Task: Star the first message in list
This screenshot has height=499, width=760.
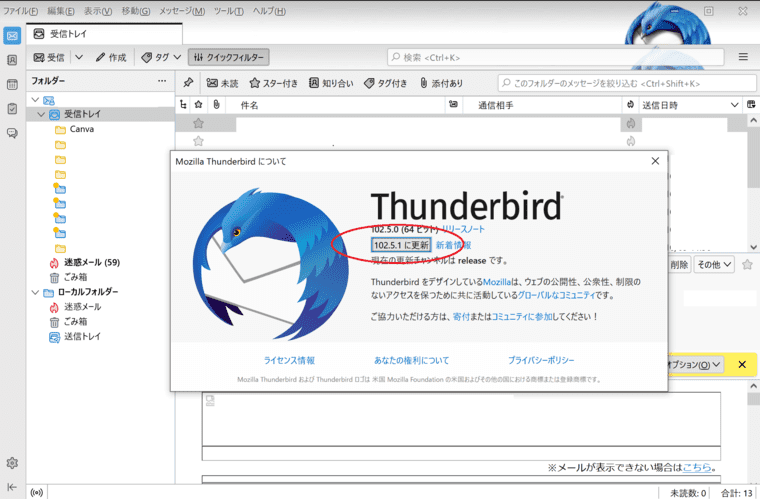Action: [x=198, y=123]
